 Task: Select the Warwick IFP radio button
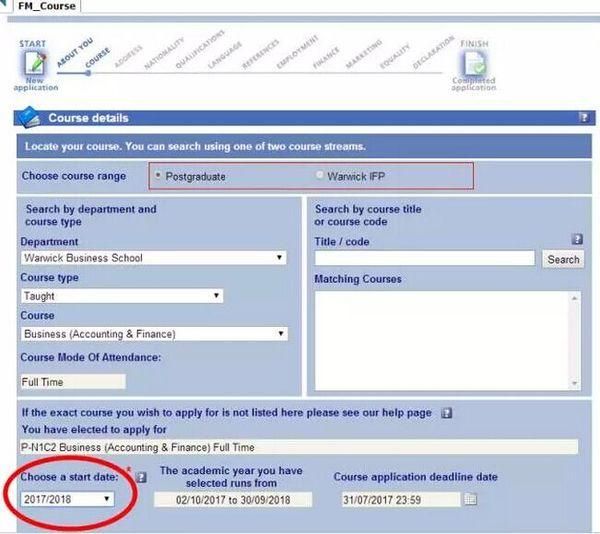(x=320, y=176)
